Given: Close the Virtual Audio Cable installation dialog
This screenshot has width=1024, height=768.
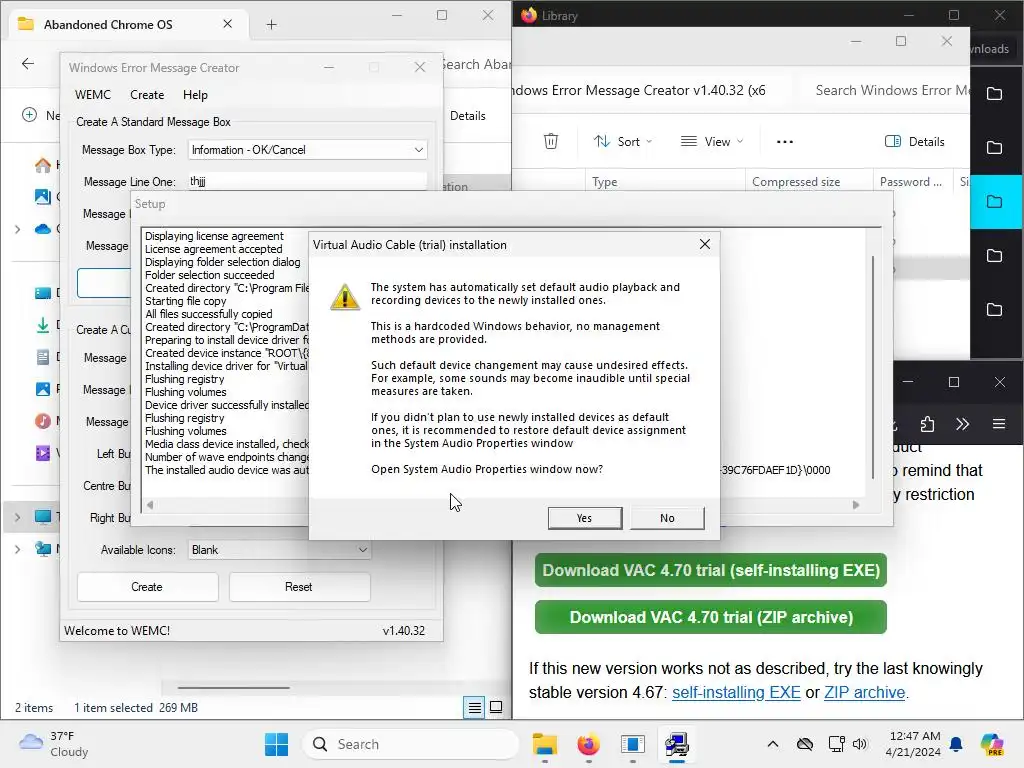Looking at the screenshot, I should (705, 244).
